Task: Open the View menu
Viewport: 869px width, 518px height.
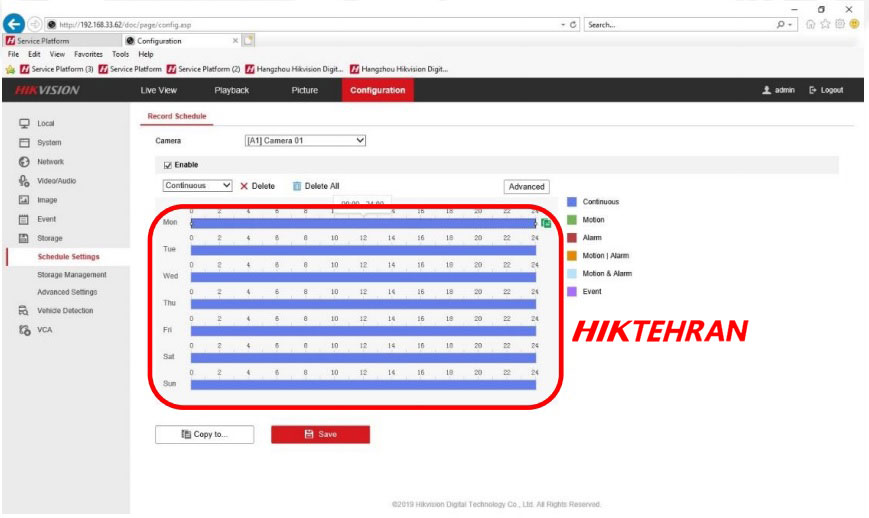Action: tap(57, 54)
